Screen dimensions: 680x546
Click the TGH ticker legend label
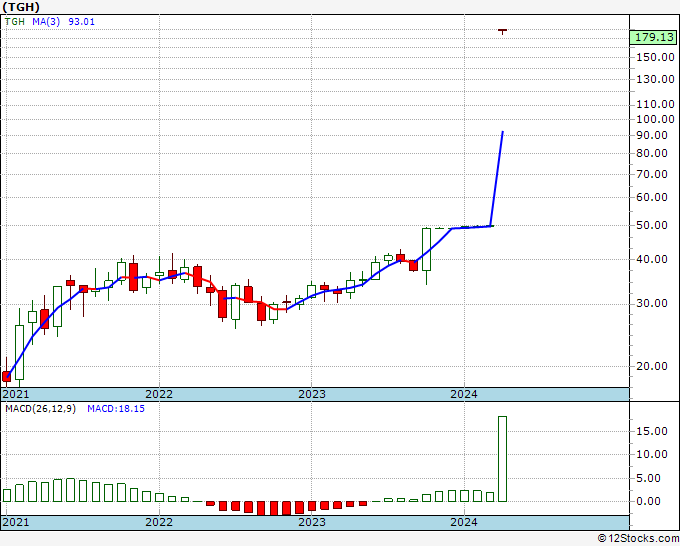(15, 22)
